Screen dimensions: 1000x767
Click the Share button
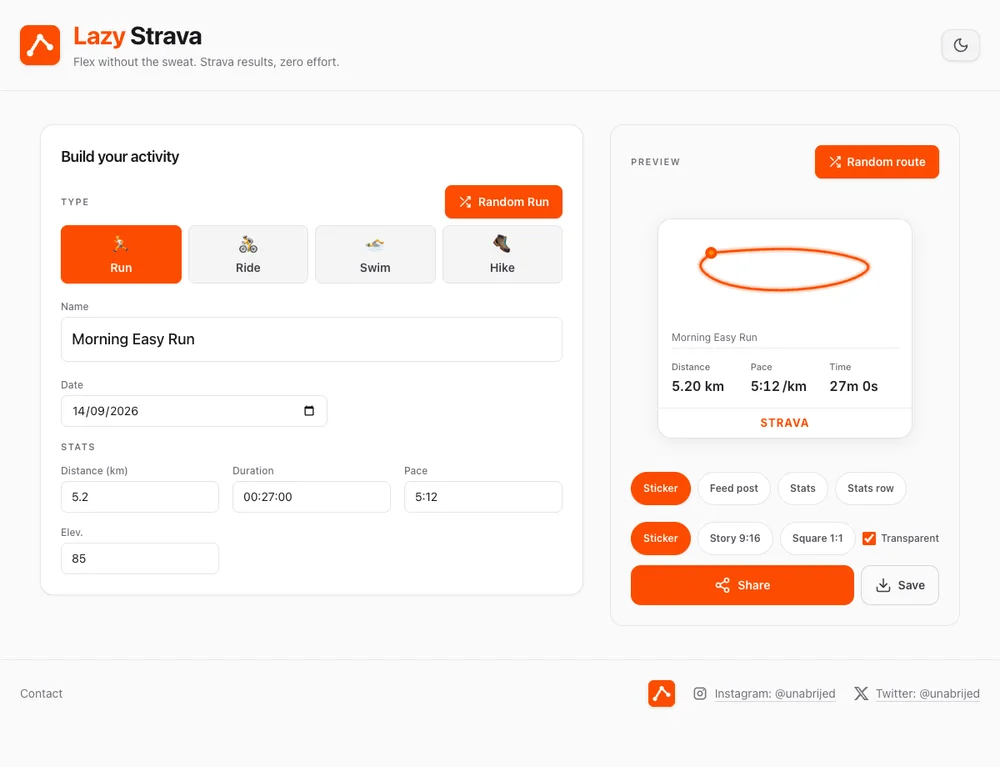(742, 585)
